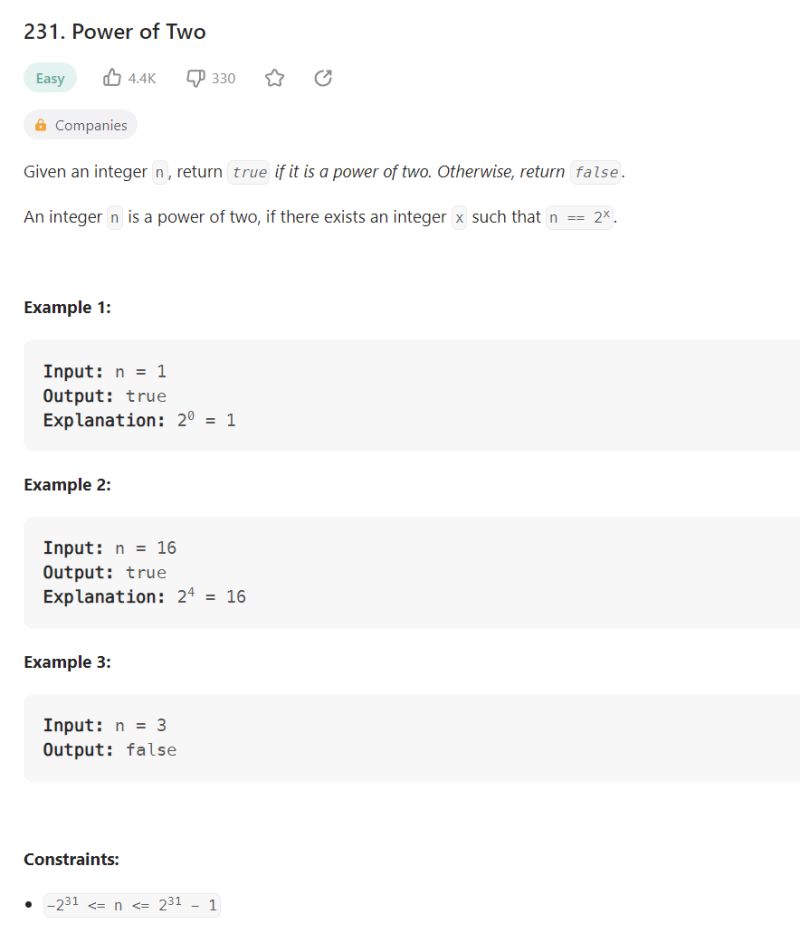Click the Example 3 output false line
800x952 pixels.
[x=110, y=750]
